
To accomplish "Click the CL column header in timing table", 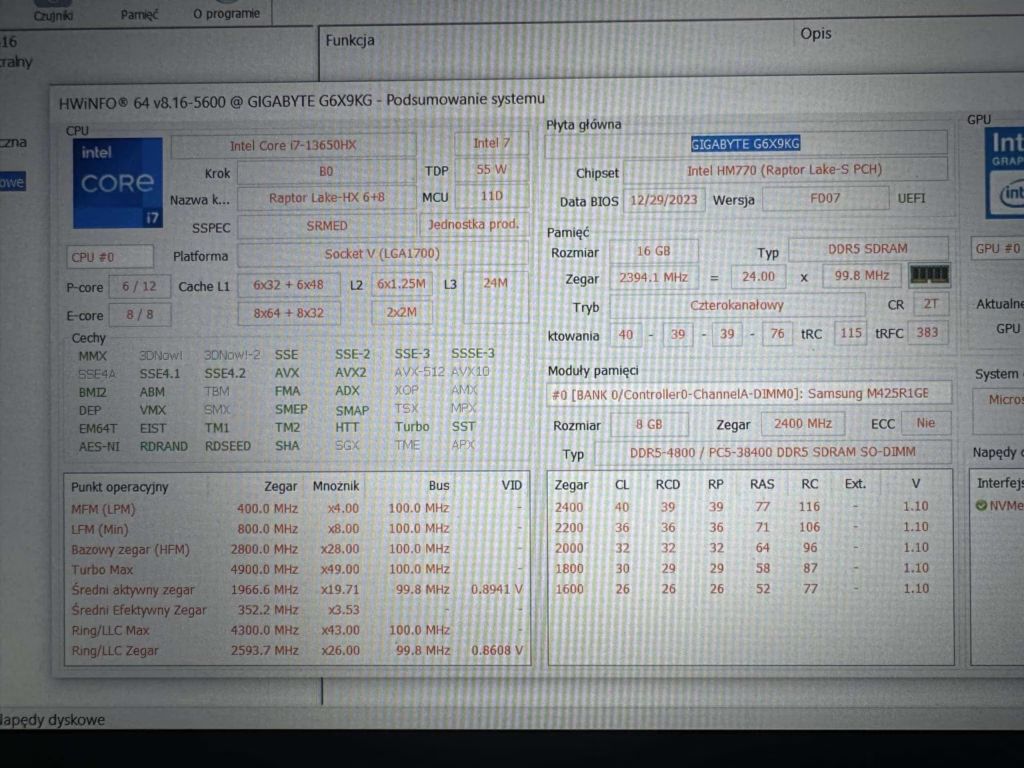I will point(622,485).
